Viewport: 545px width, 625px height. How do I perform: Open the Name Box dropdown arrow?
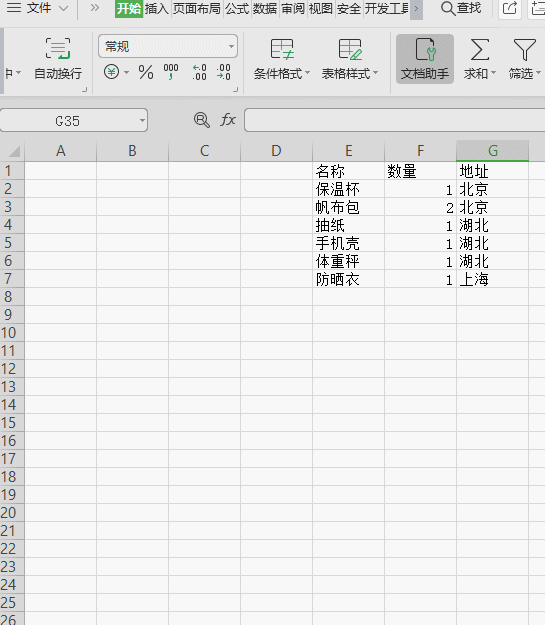point(142,120)
